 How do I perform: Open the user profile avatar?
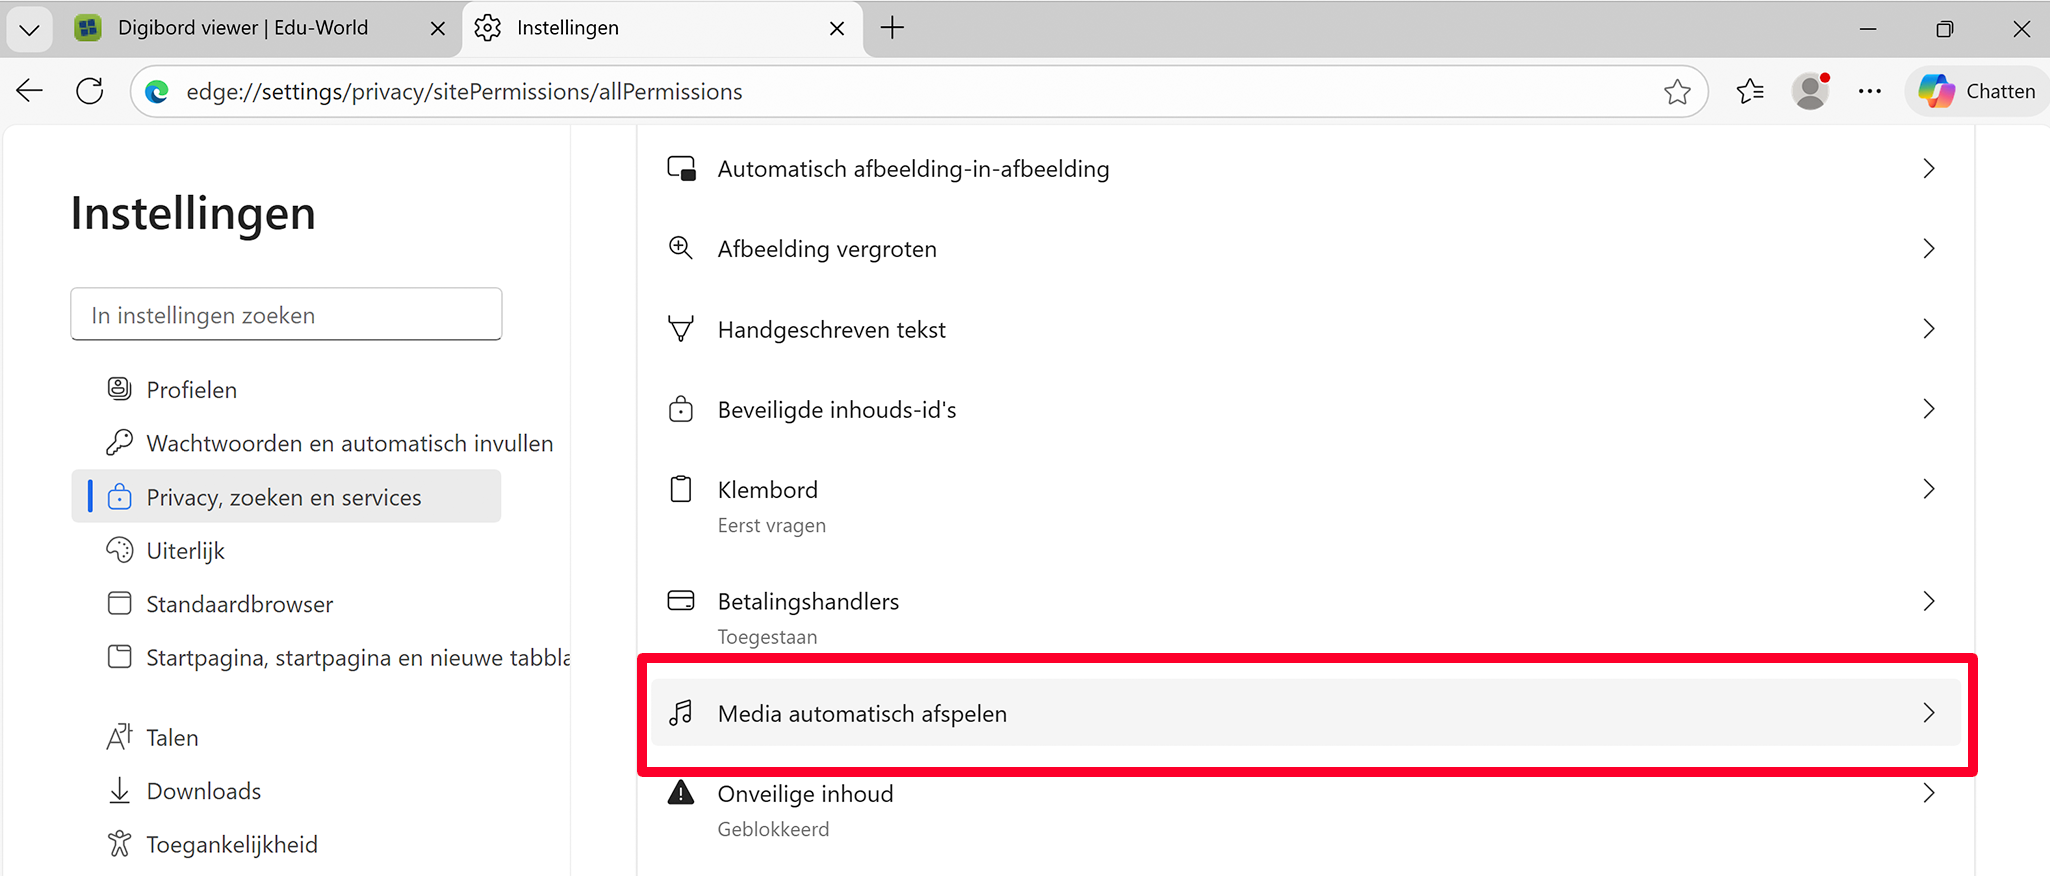coord(1810,92)
